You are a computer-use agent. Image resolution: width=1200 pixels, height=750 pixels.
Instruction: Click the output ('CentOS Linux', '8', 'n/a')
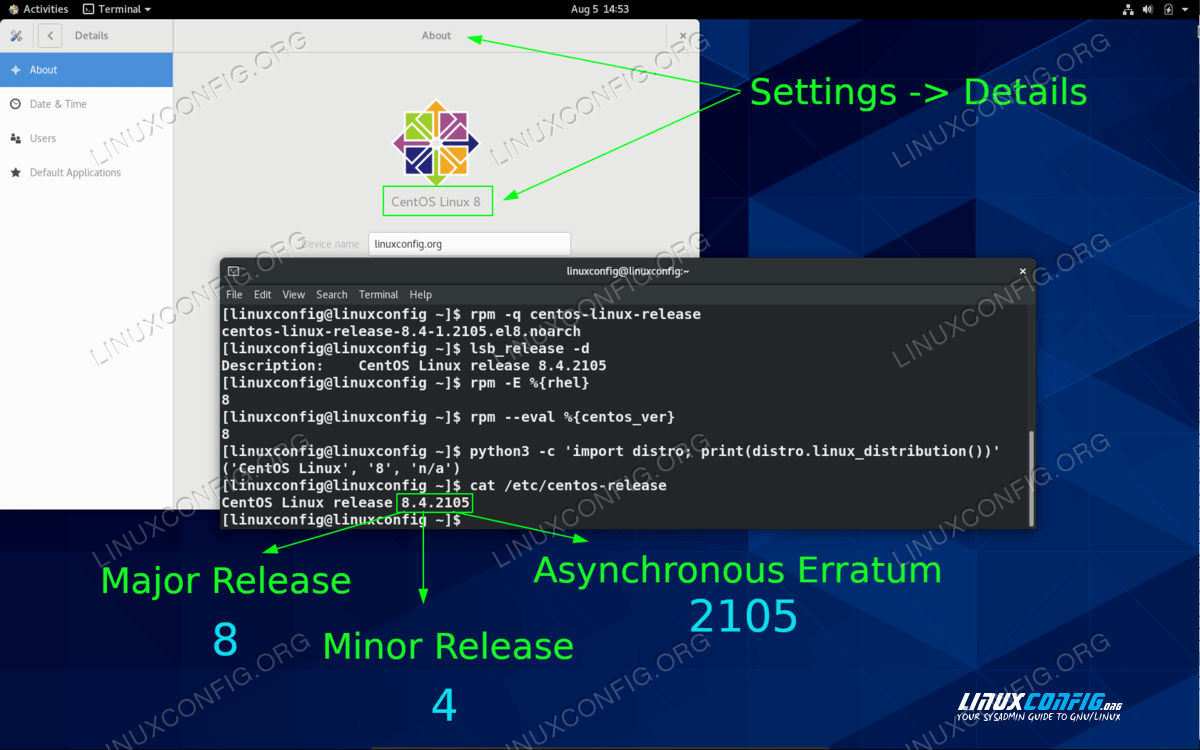point(341,468)
